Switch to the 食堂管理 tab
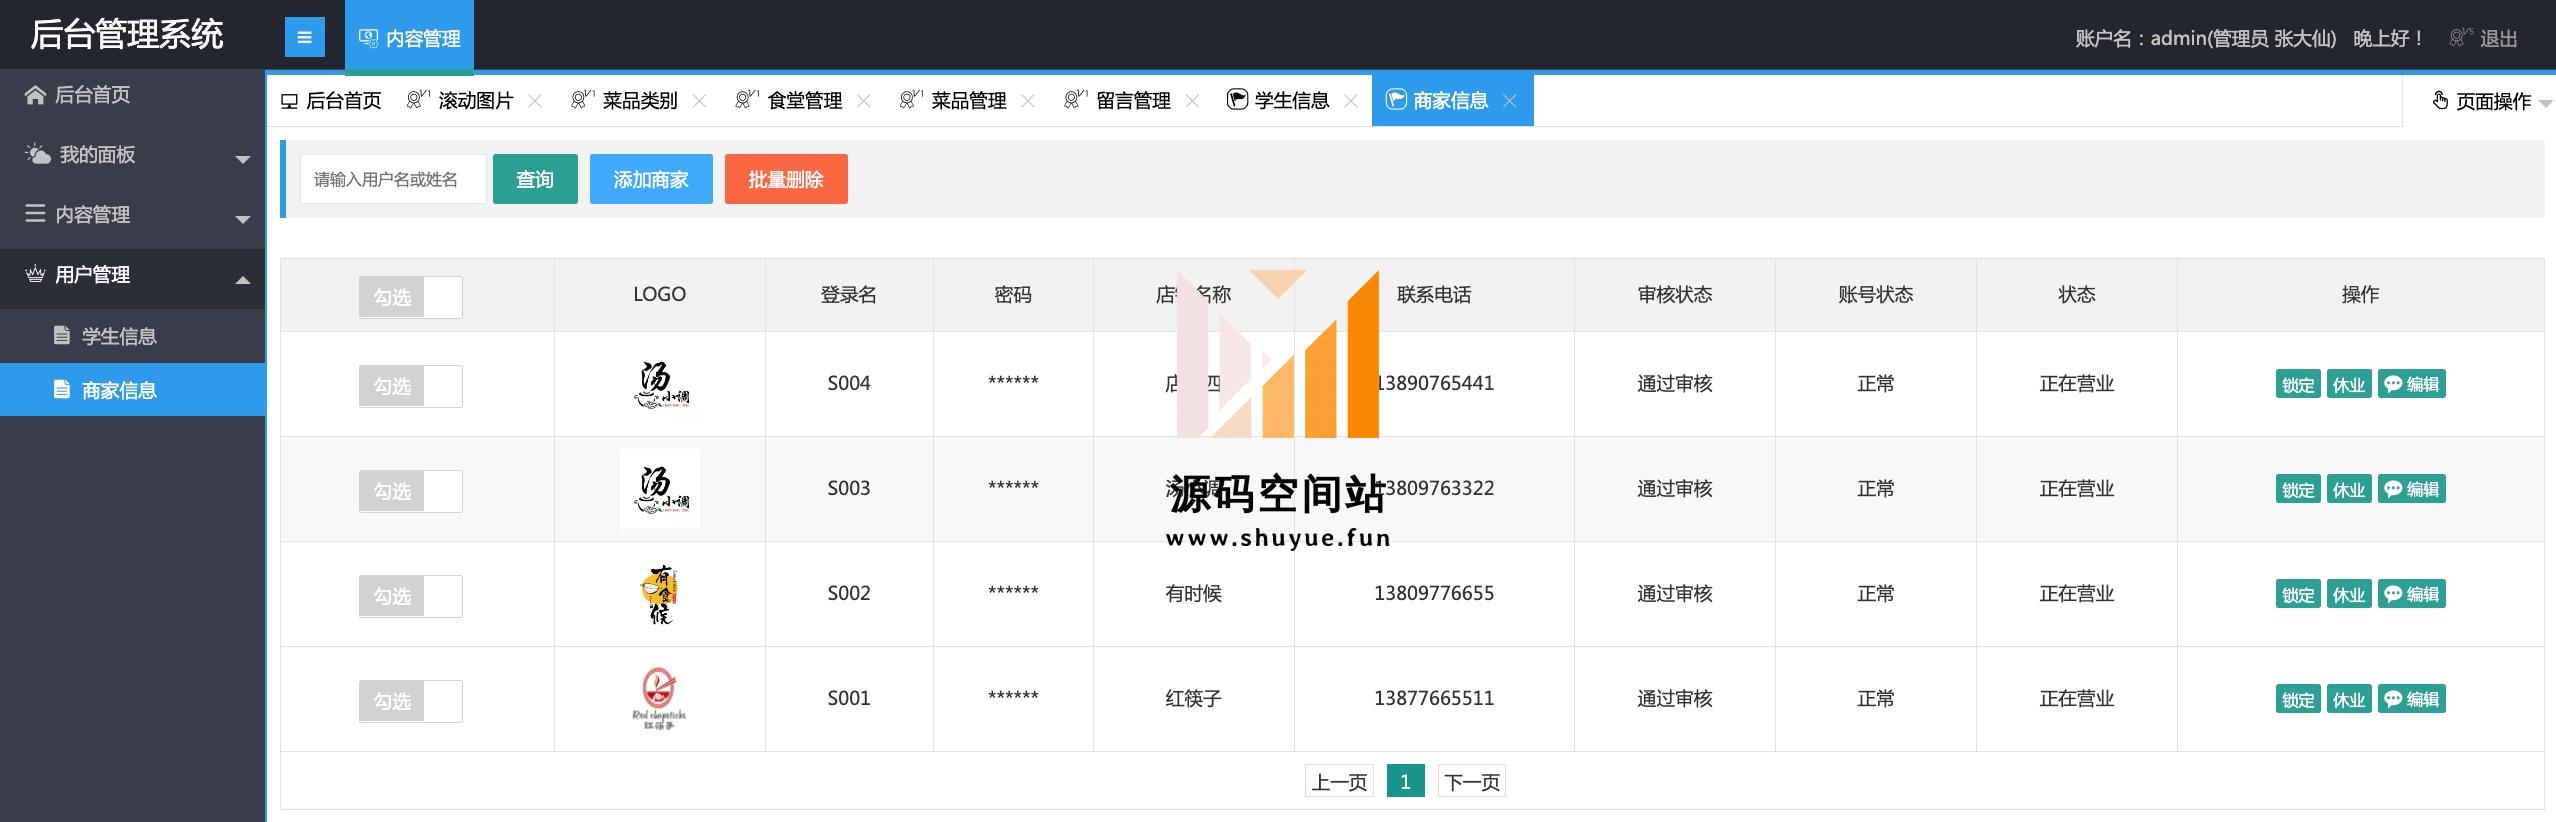Image resolution: width=2556 pixels, height=822 pixels. [804, 101]
